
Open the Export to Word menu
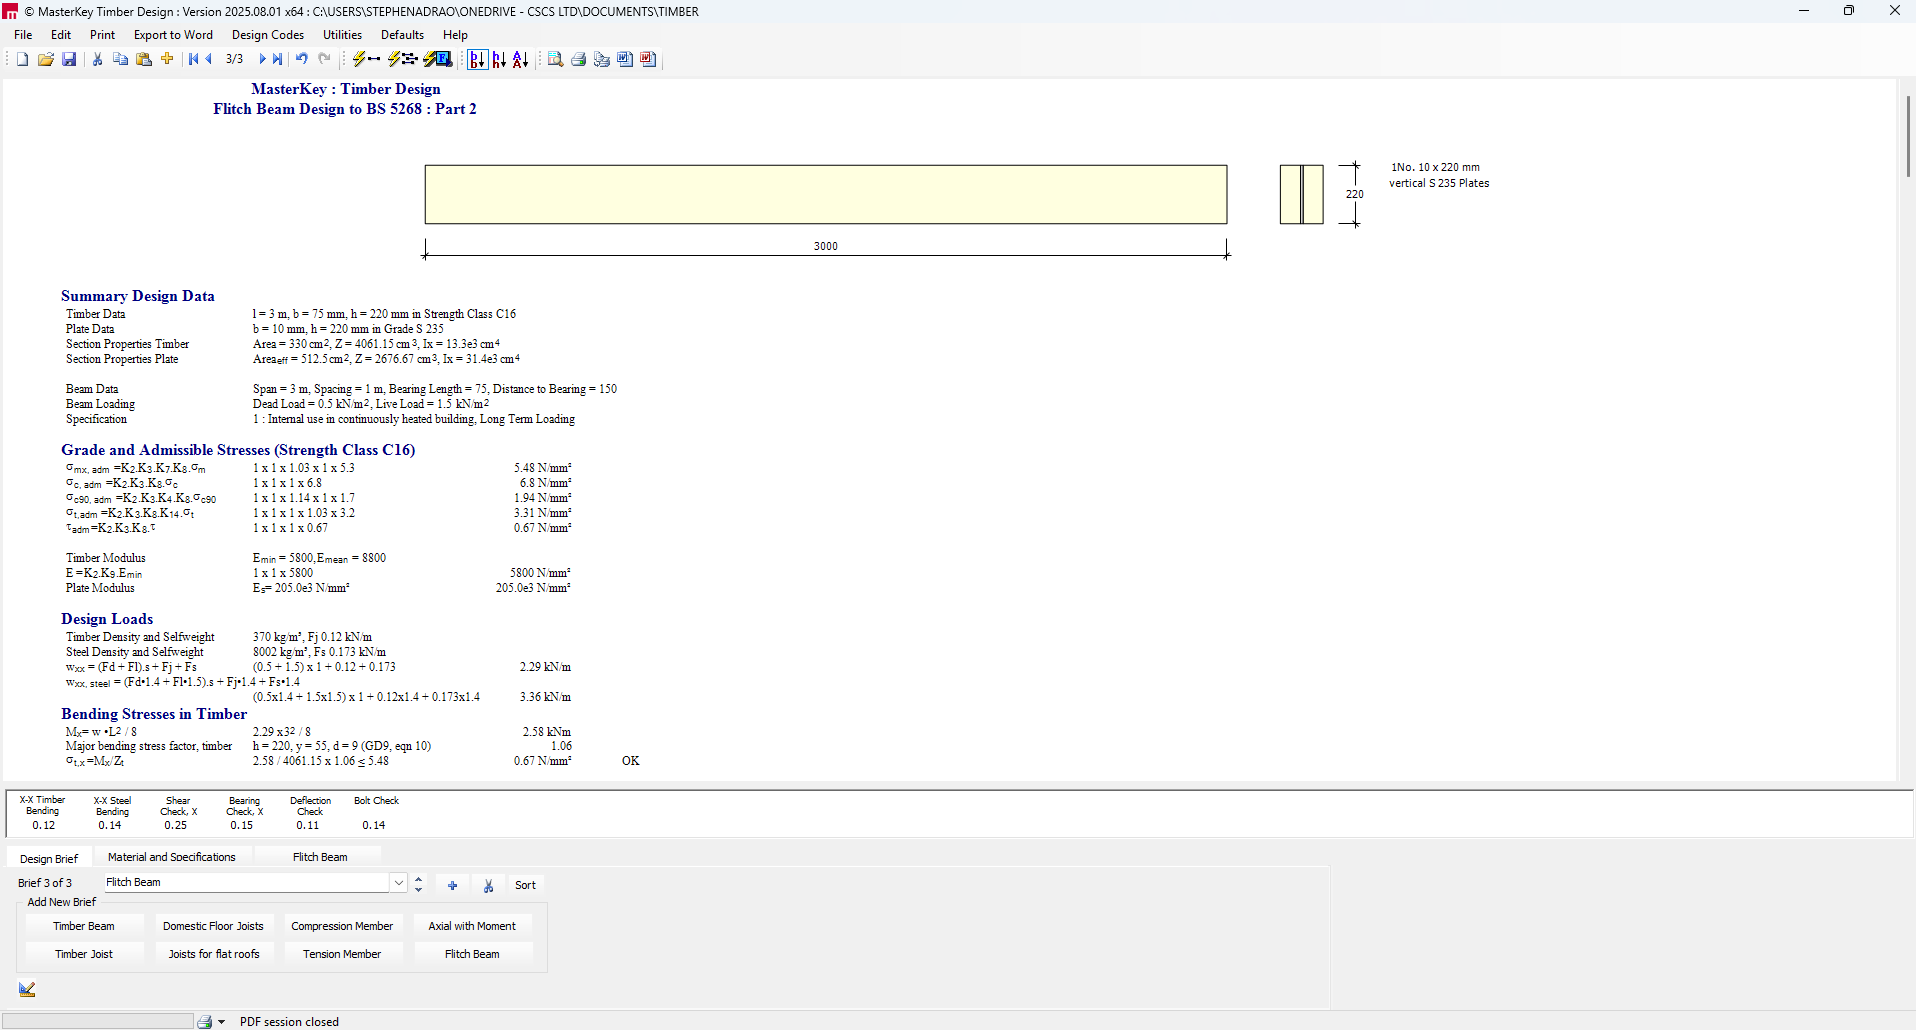click(x=173, y=35)
